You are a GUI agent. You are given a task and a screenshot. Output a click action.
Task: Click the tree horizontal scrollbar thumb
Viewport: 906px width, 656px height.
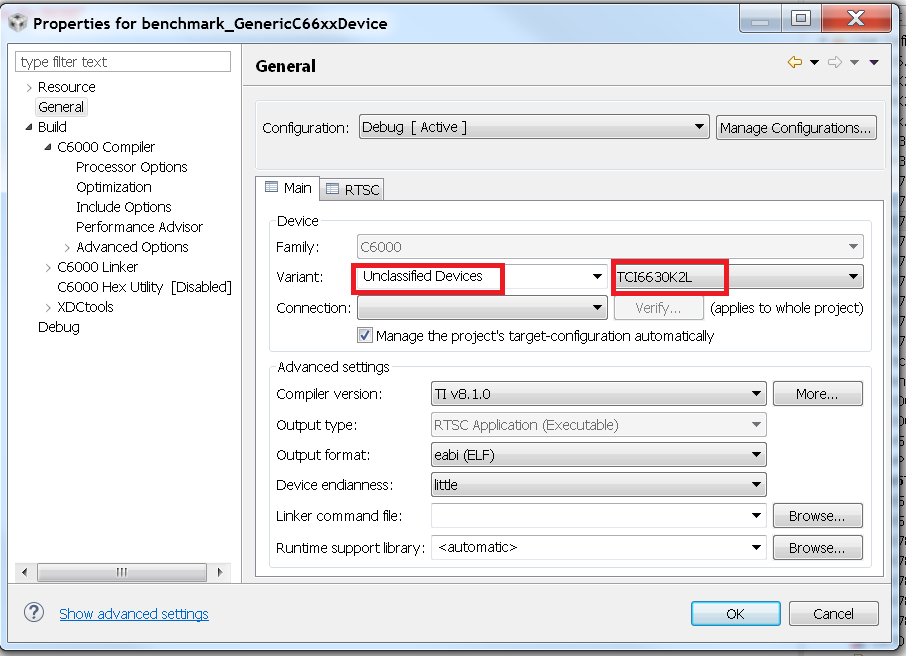[122, 572]
